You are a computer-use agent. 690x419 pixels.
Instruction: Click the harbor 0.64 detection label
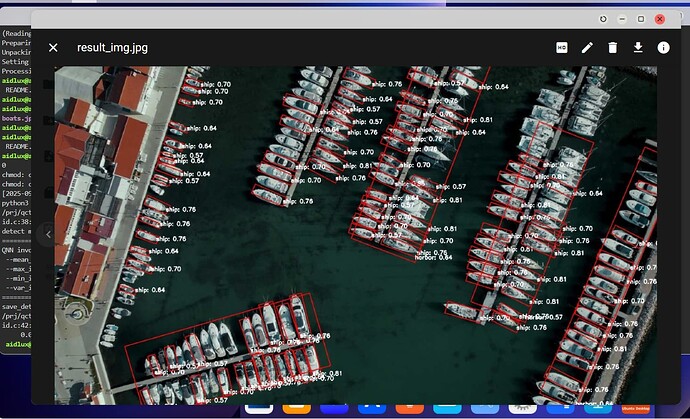(x=433, y=257)
